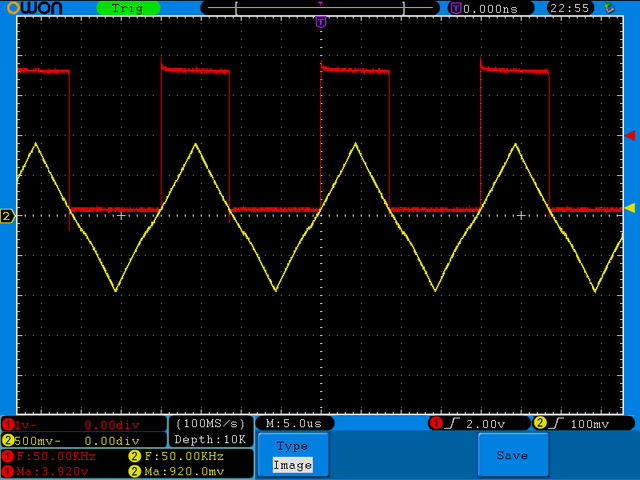Click the waveform memory position bar at top
The width and height of the screenshot is (640, 480).
320,8
